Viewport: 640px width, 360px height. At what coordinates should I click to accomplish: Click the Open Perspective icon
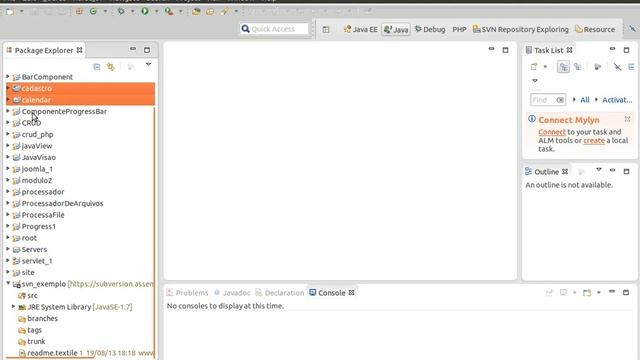pyautogui.click(x=326, y=29)
